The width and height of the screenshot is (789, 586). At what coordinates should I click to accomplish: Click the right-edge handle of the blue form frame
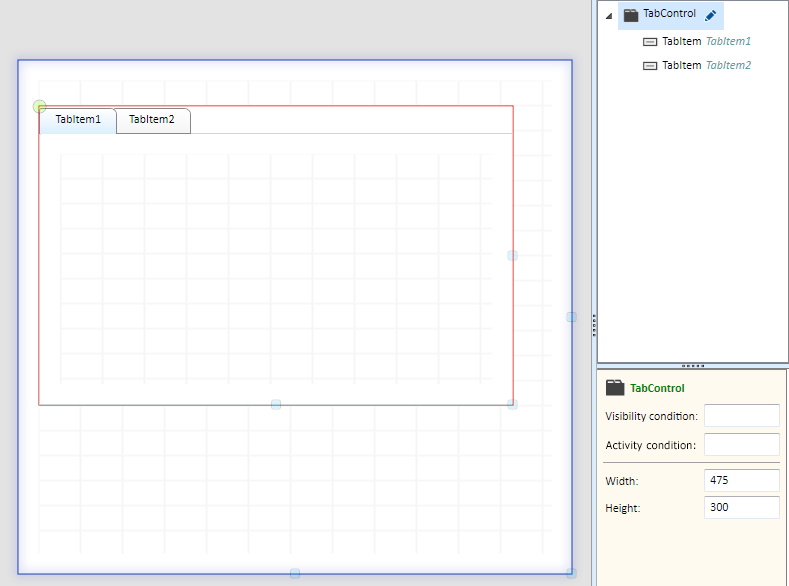571,317
